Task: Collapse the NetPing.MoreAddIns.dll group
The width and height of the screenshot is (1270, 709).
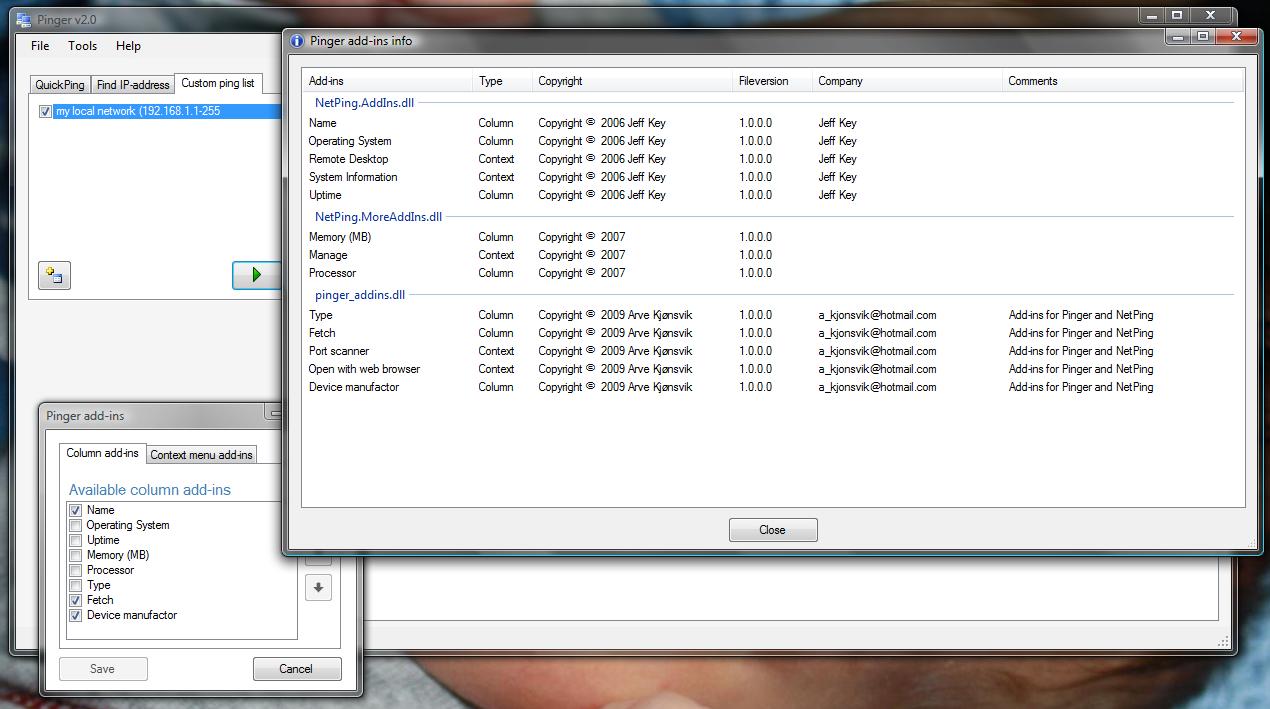Action: [x=378, y=217]
